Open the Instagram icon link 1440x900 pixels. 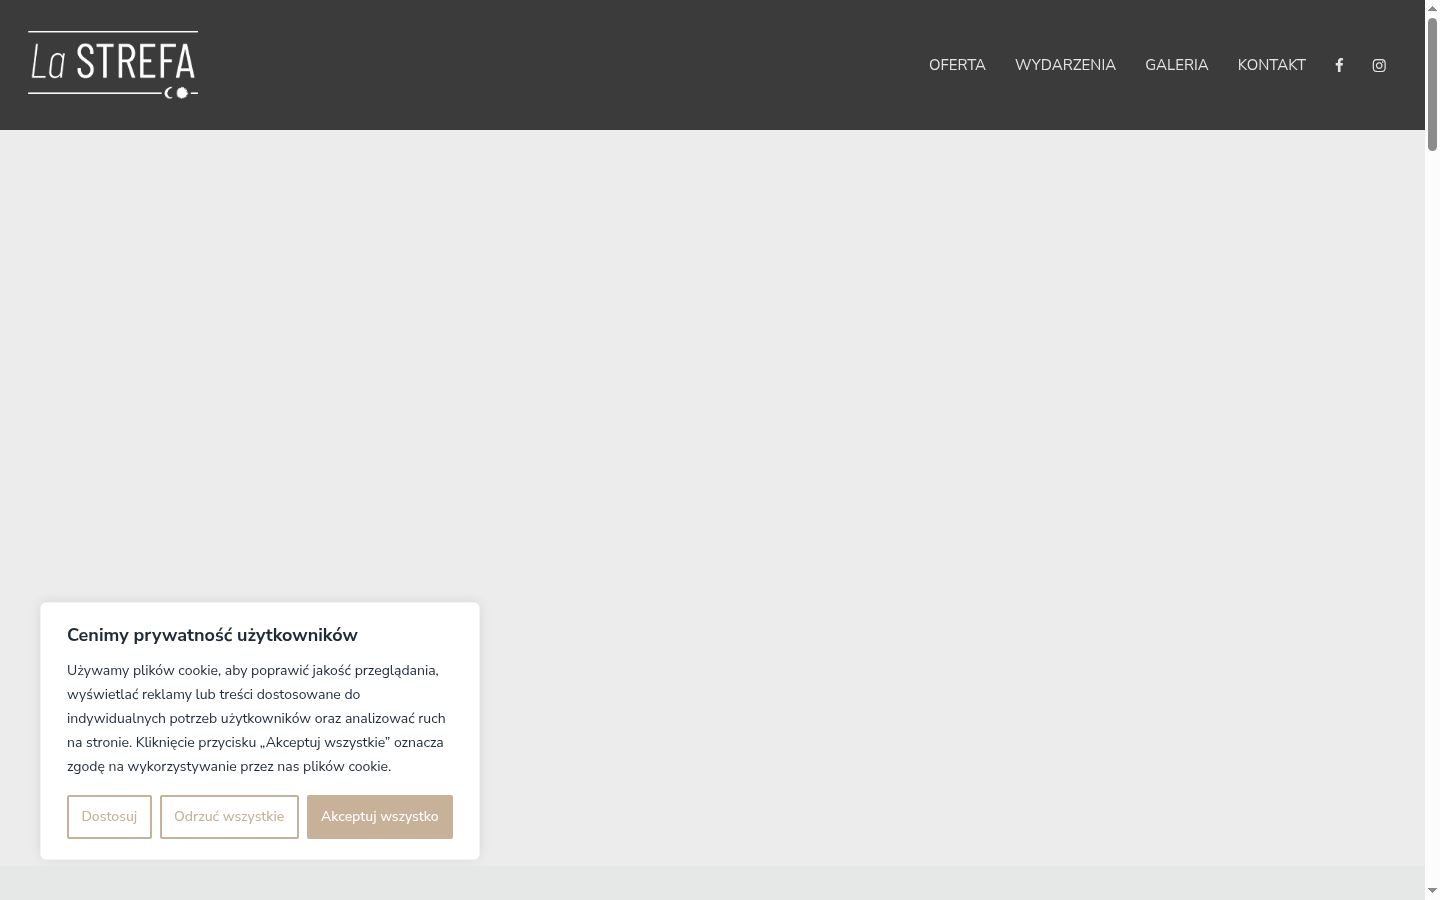[1379, 65]
